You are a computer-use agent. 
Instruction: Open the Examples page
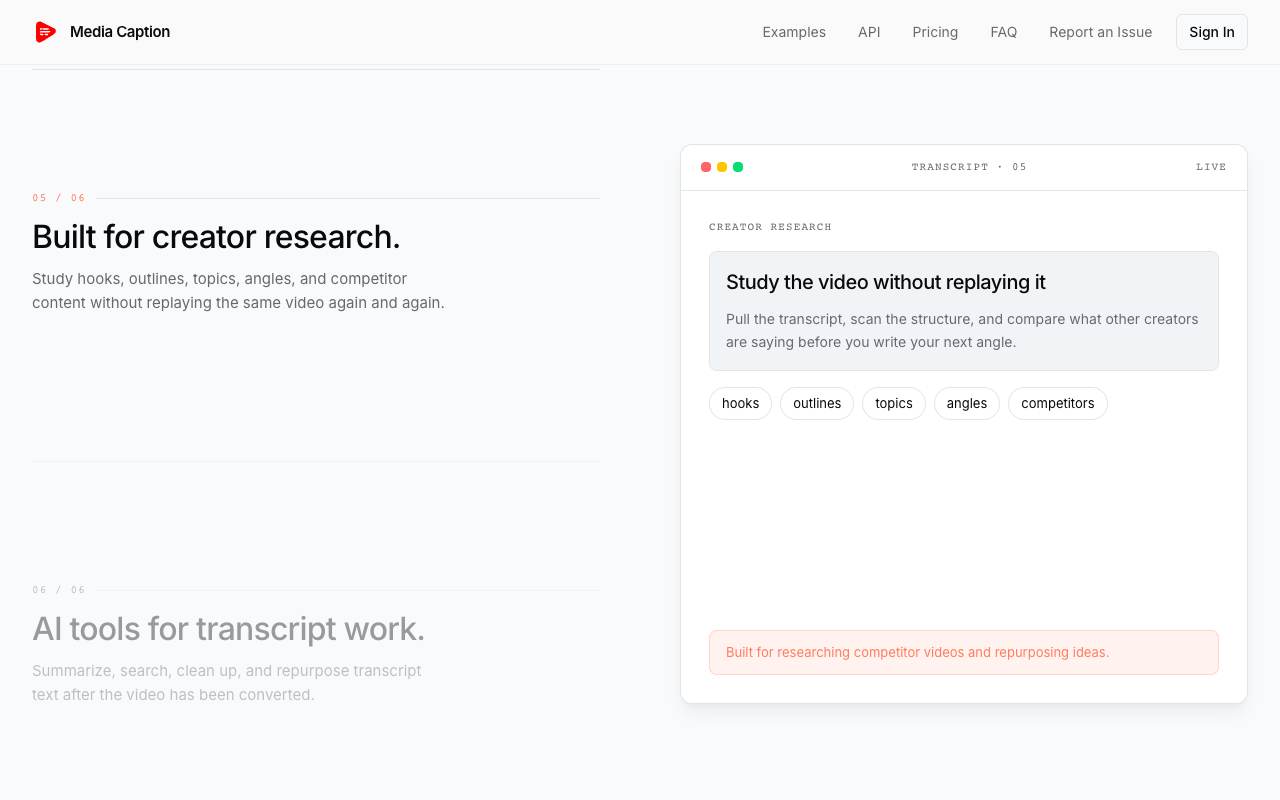(794, 32)
